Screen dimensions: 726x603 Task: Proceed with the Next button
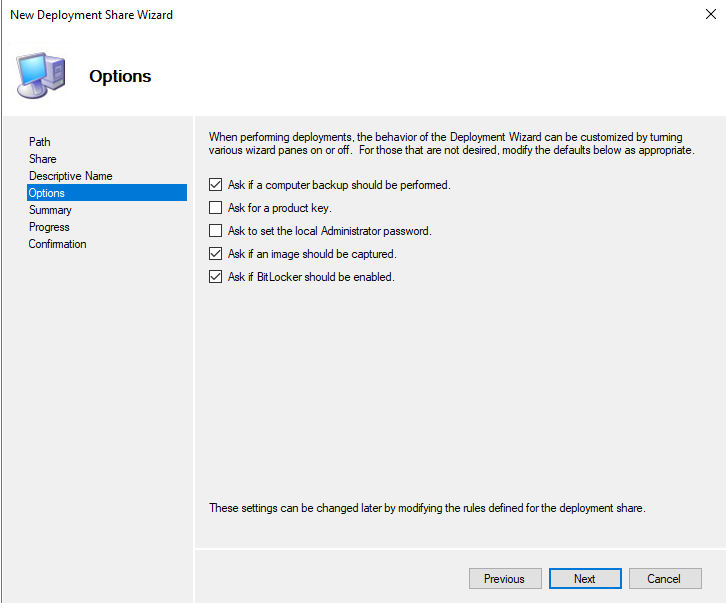[585, 578]
